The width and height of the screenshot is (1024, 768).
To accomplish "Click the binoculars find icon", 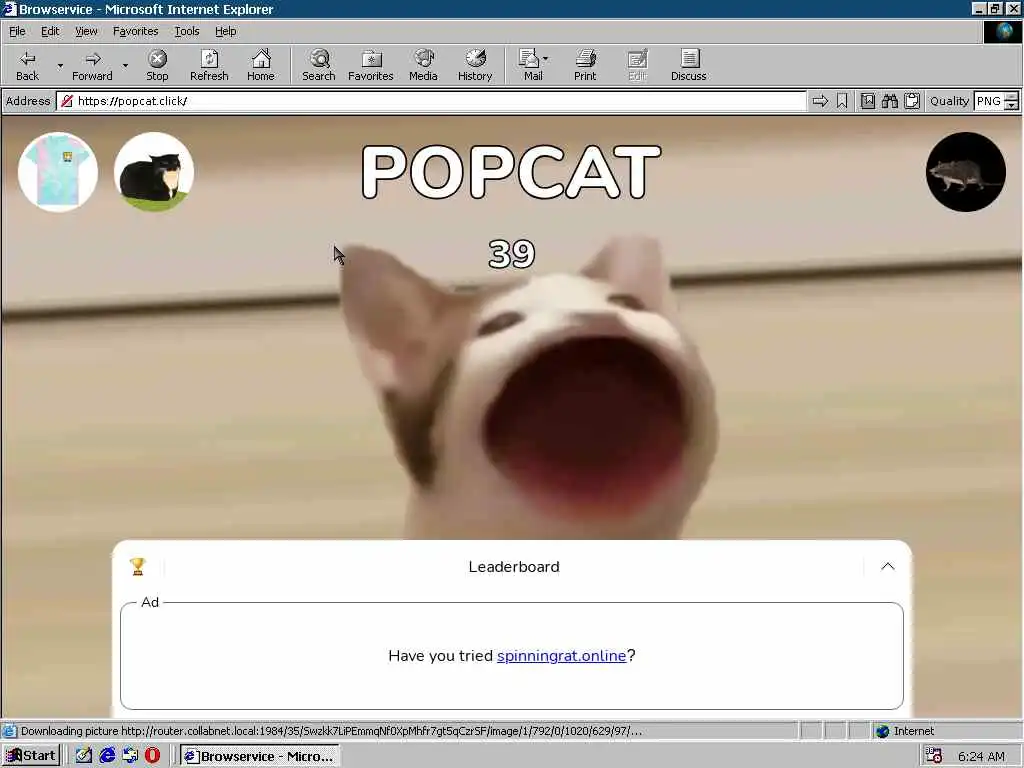I will click(889, 101).
